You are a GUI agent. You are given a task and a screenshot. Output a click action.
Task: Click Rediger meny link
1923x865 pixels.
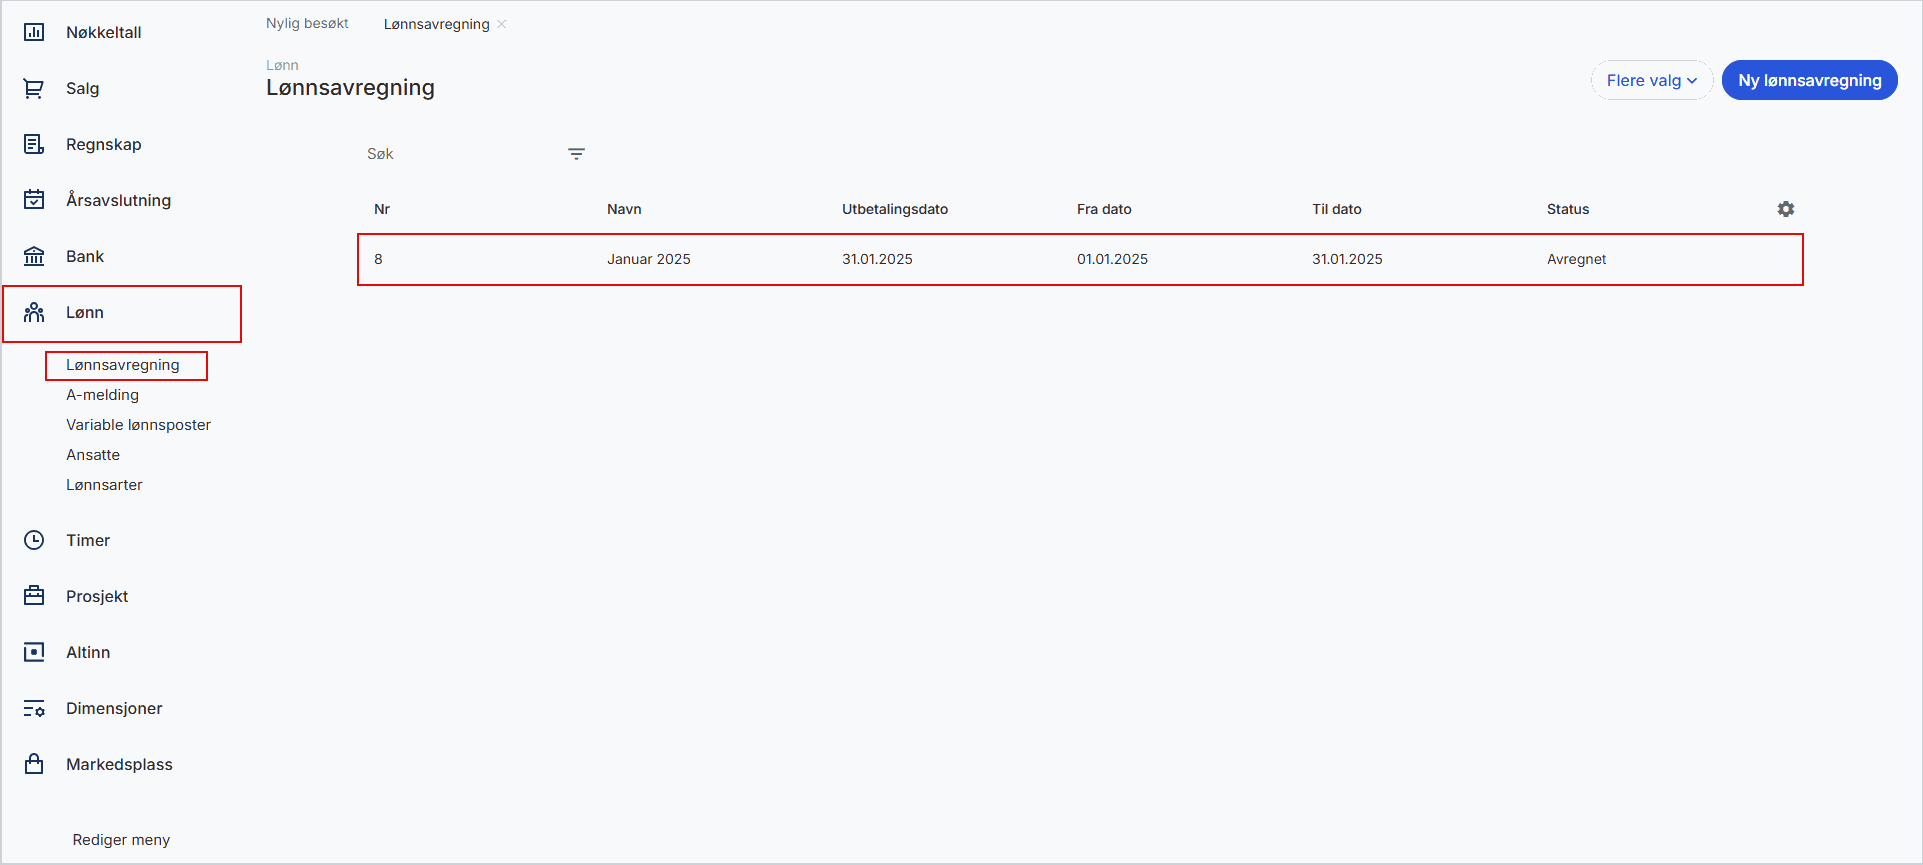(x=121, y=840)
